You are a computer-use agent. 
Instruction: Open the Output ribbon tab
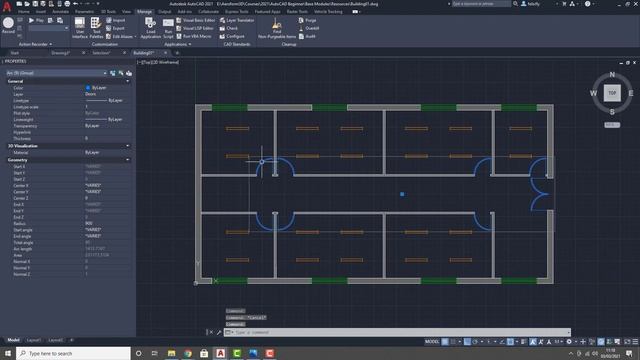164,12
